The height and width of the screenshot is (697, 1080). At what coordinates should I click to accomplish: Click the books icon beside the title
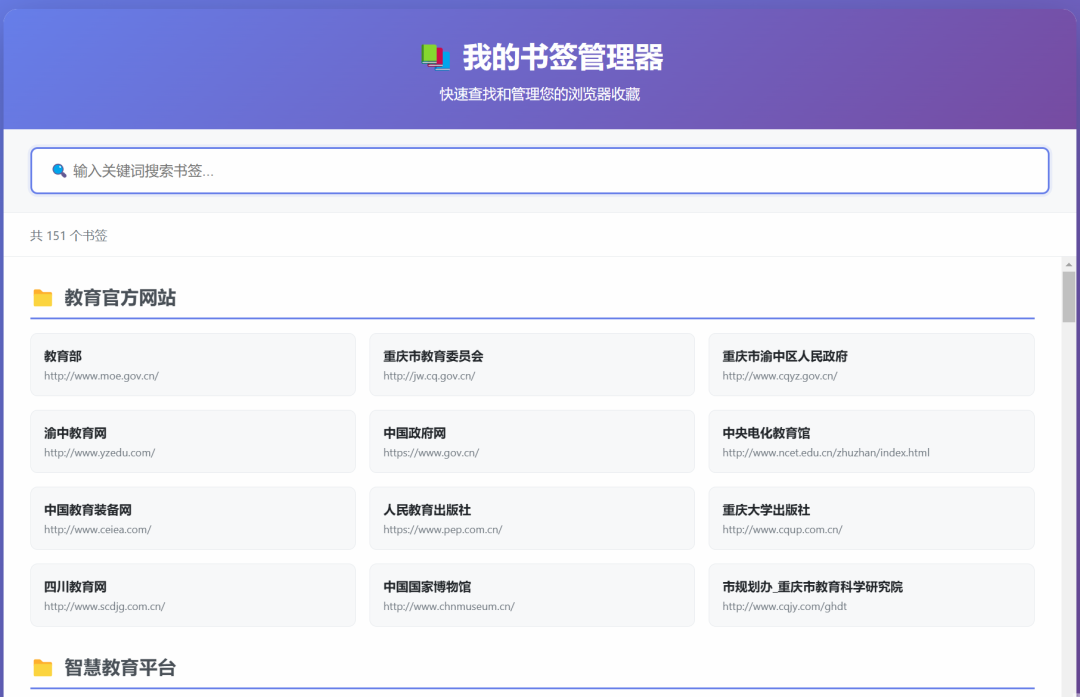click(x=435, y=57)
